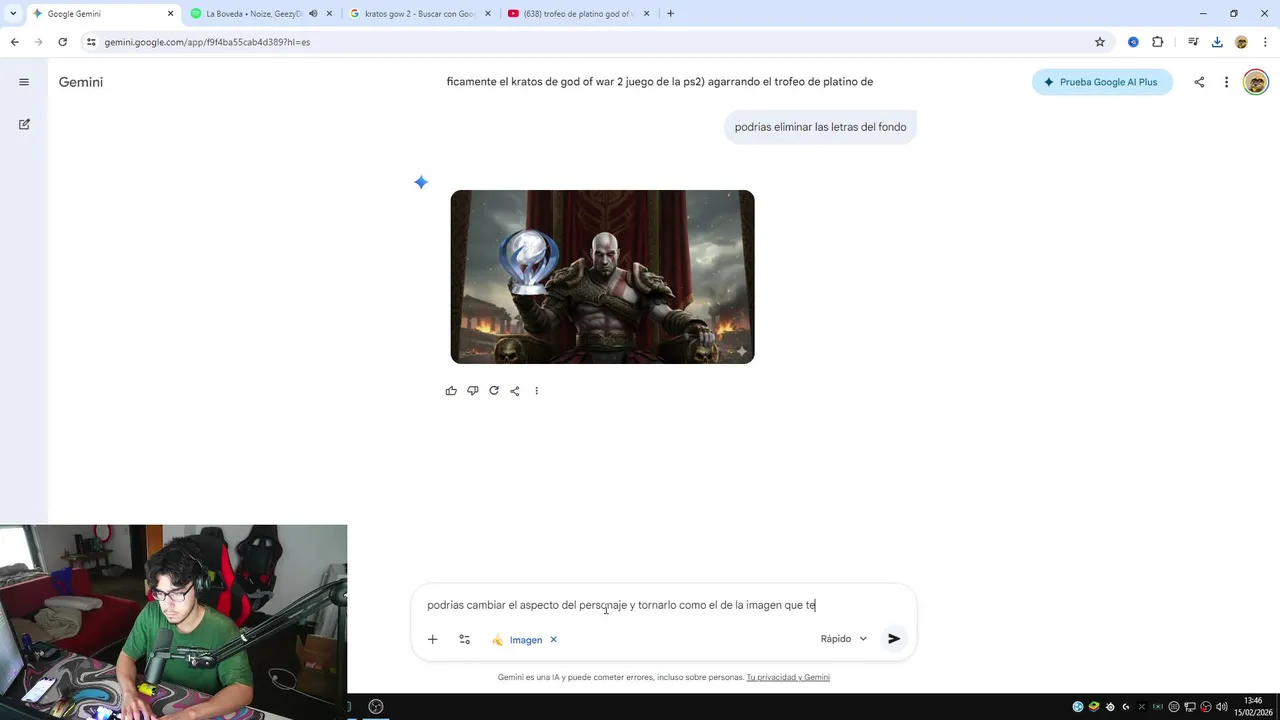The width and height of the screenshot is (1280, 720).
Task: Reload the page
Action: point(62,42)
